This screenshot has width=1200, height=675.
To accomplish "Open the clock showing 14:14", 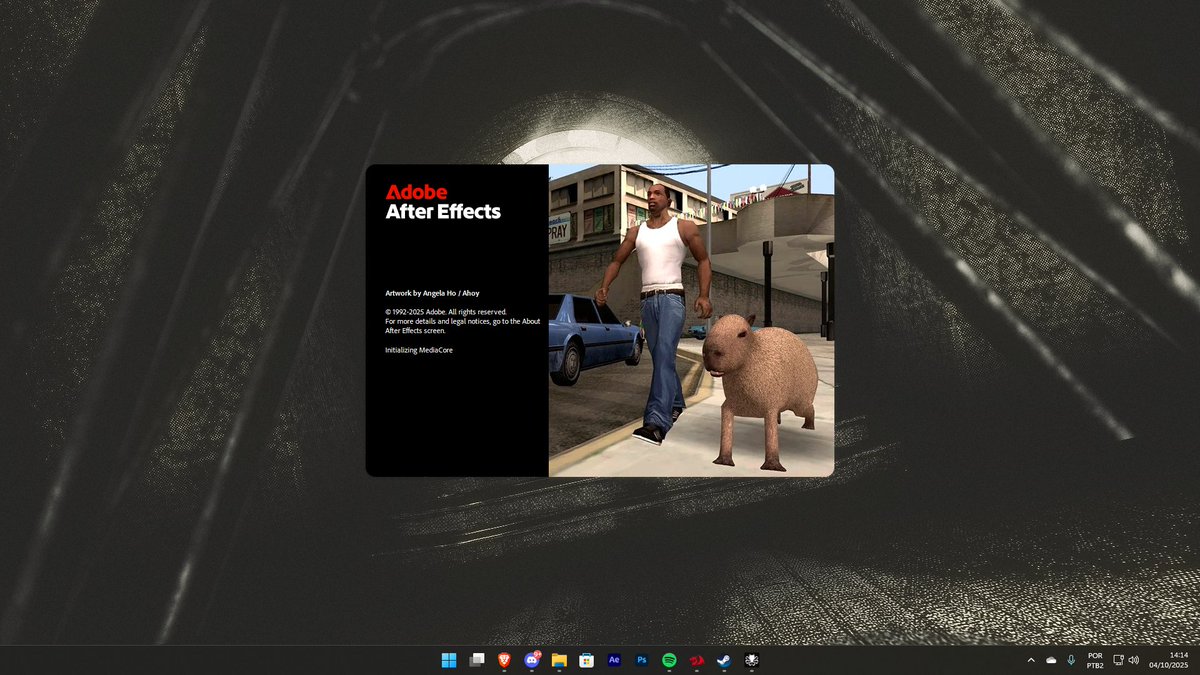I will (x=1168, y=660).
